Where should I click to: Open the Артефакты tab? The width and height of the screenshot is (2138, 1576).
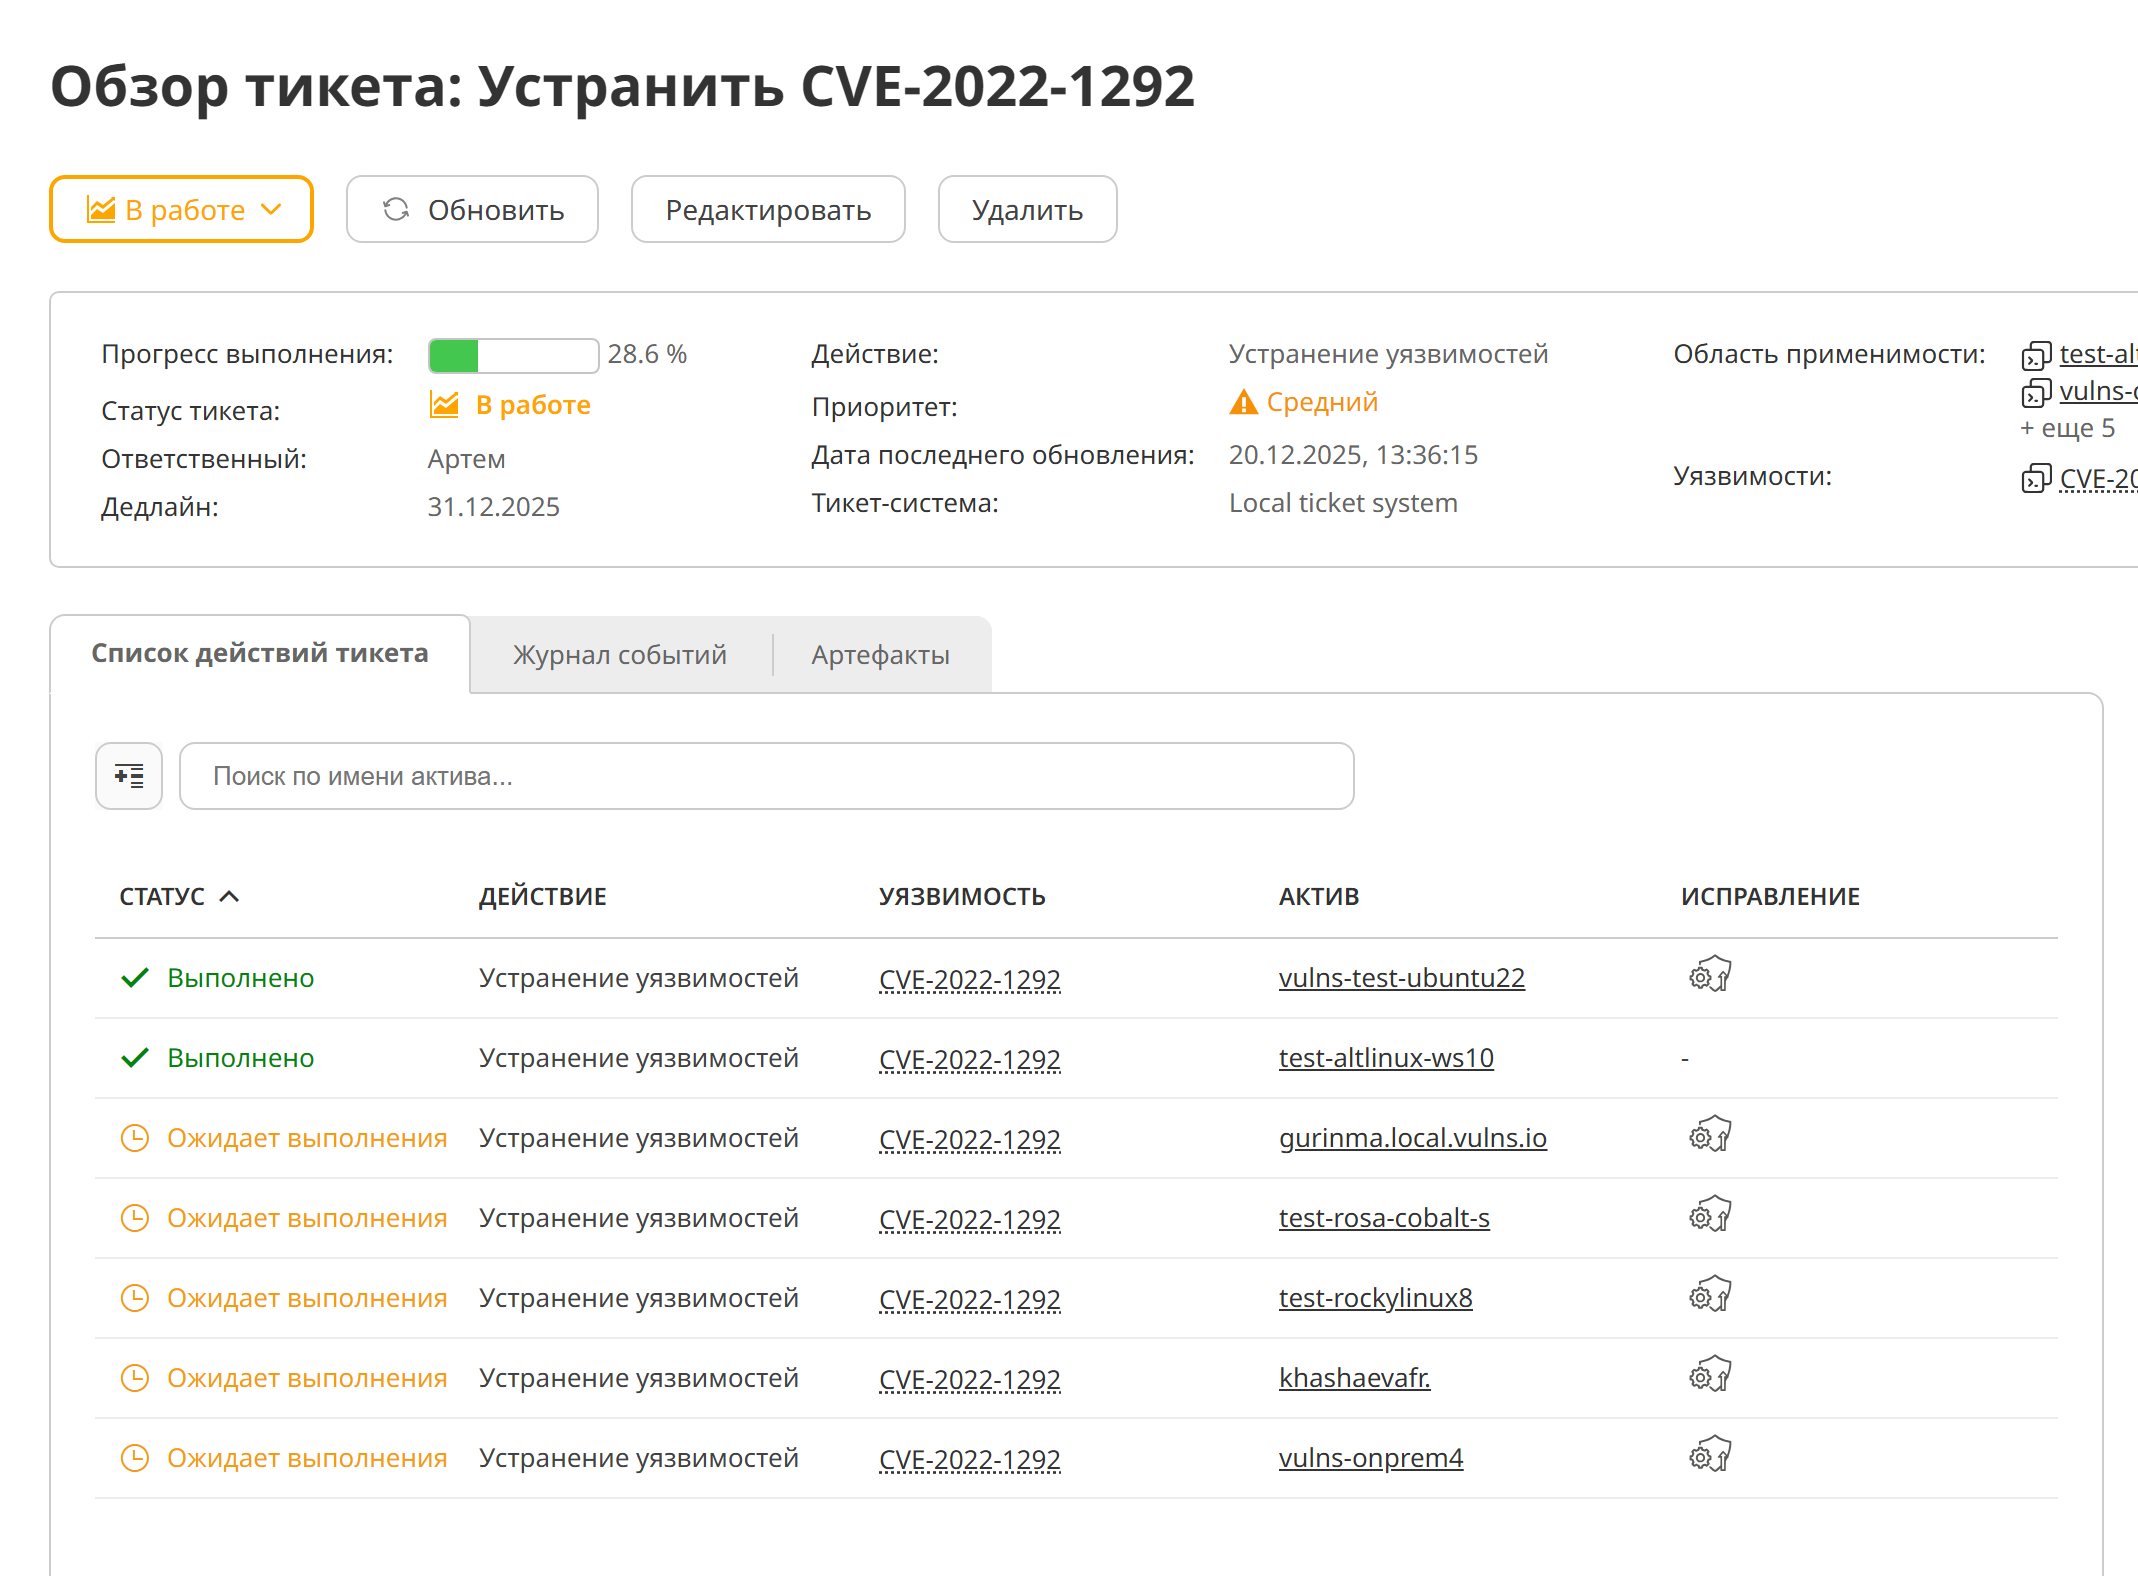coord(880,655)
